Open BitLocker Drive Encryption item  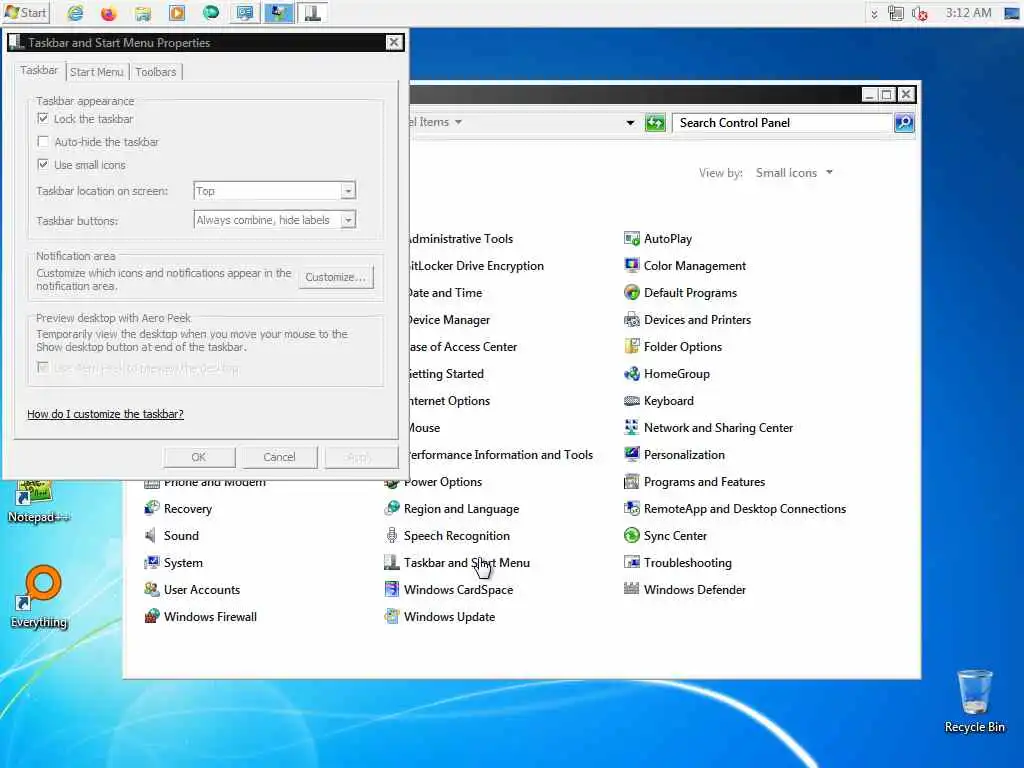click(x=477, y=265)
